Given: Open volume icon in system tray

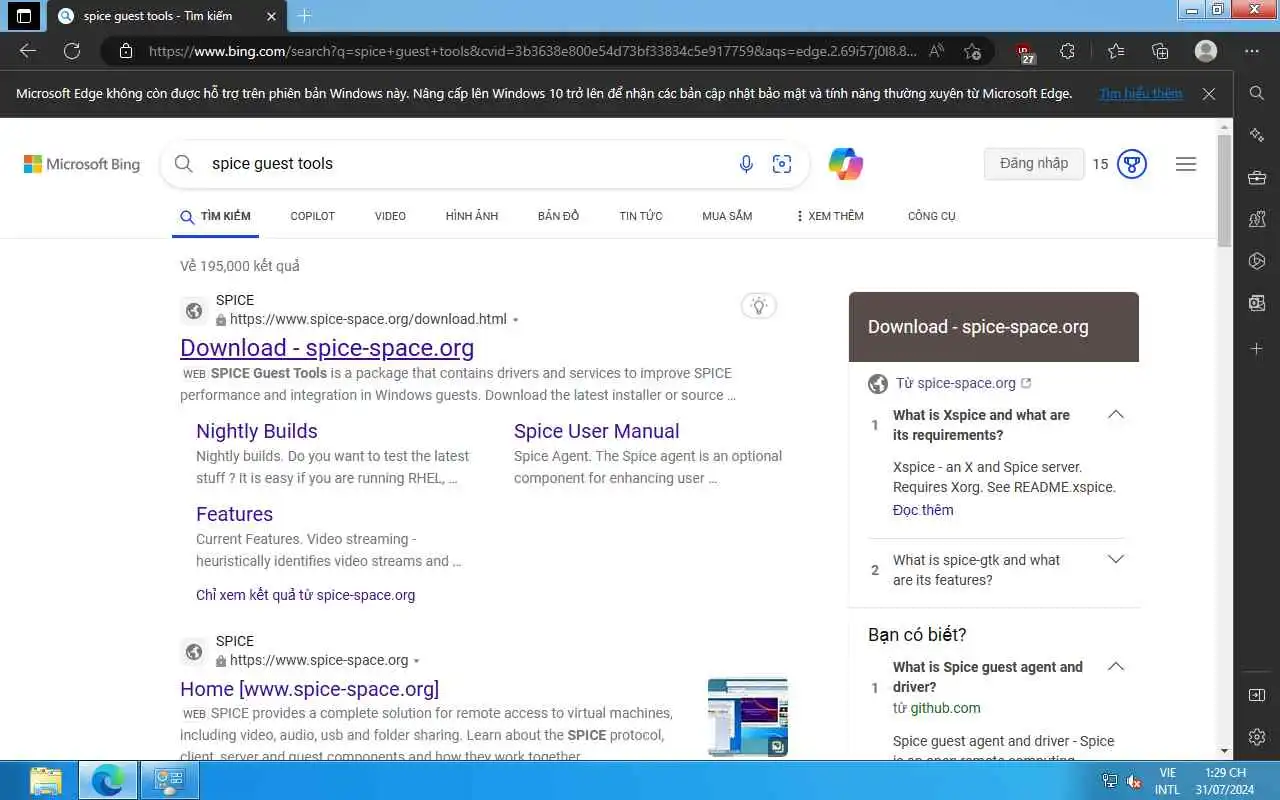Looking at the screenshot, I should [x=1134, y=781].
